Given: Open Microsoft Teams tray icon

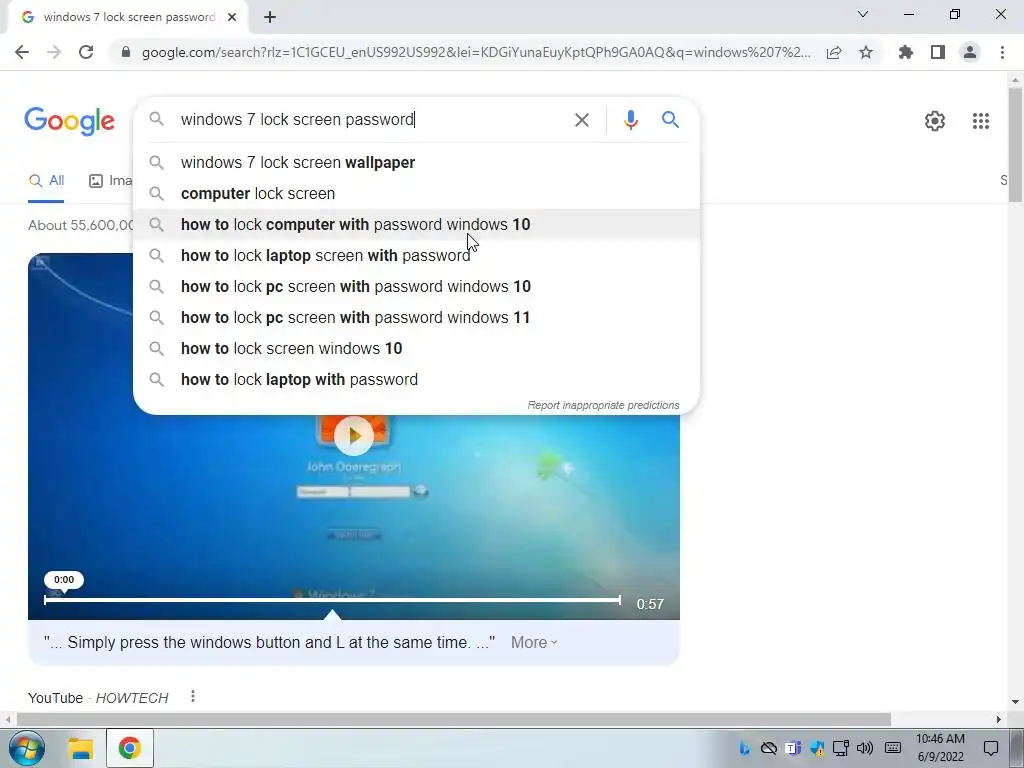Looking at the screenshot, I should point(792,748).
